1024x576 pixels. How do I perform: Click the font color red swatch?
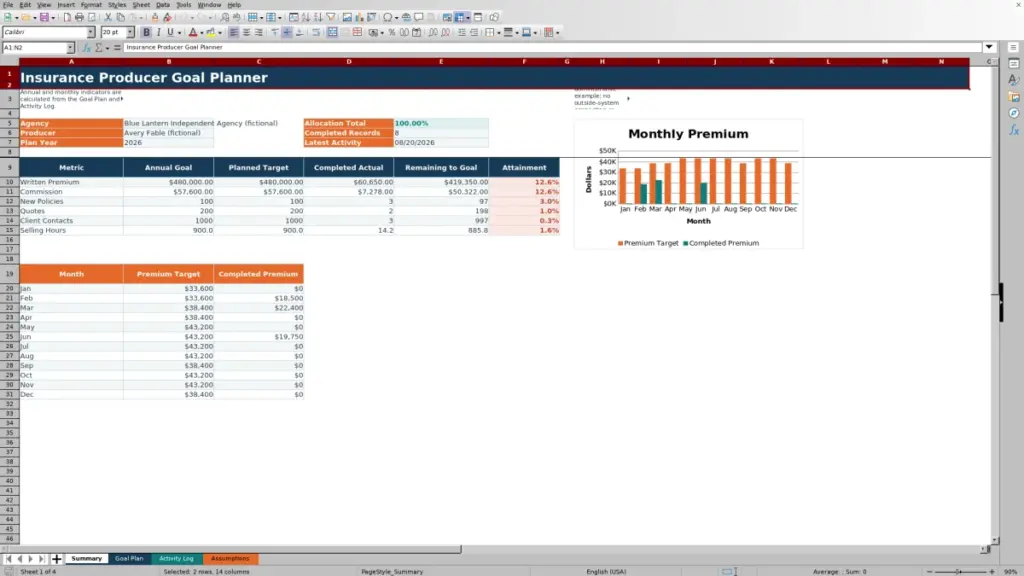pos(193,33)
